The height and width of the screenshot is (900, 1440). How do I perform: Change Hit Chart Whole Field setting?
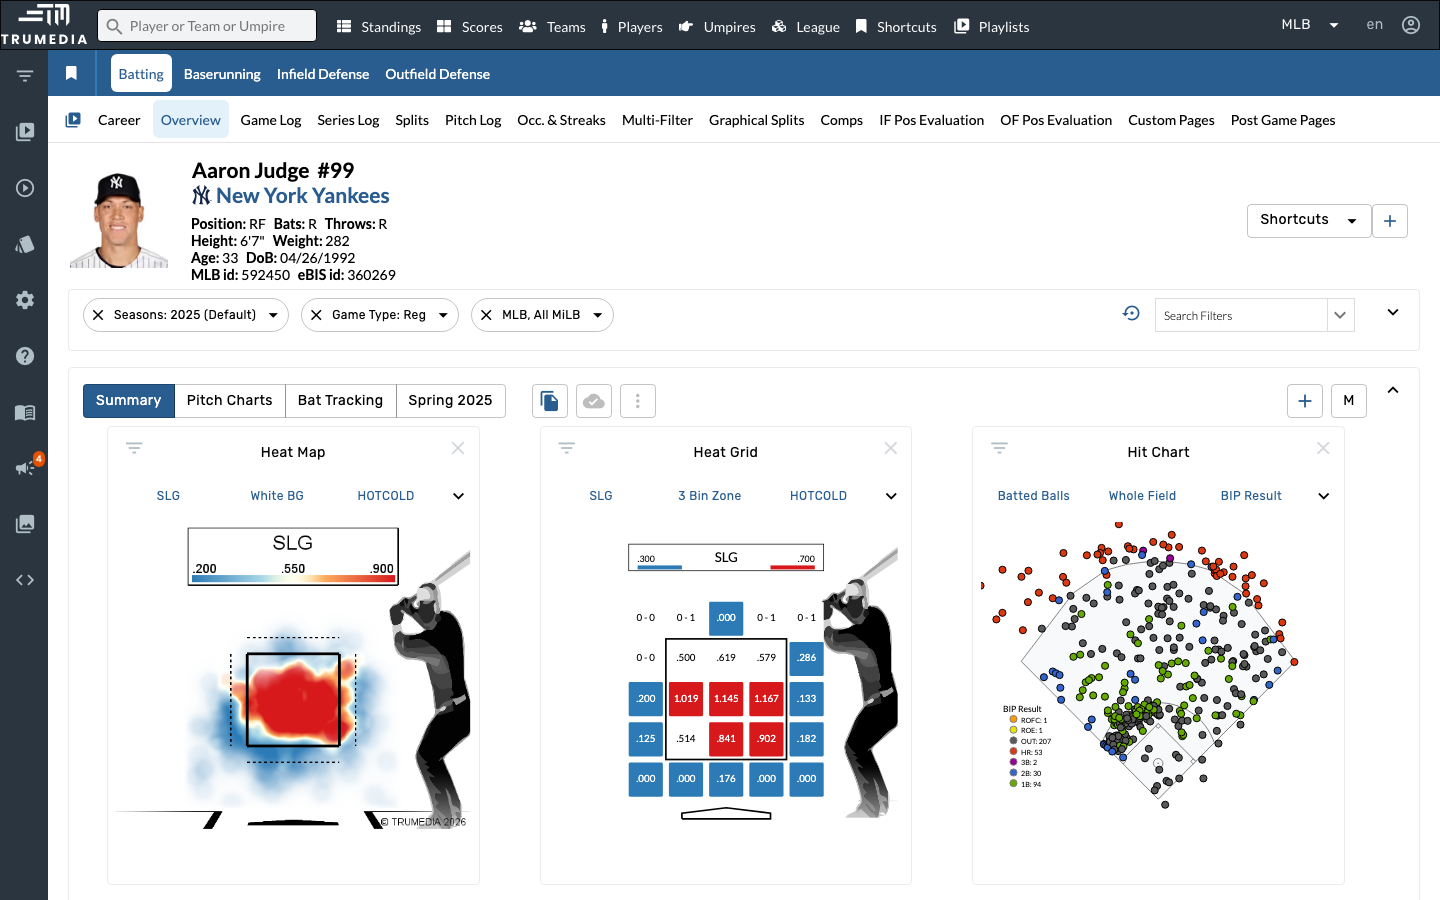1142,496
